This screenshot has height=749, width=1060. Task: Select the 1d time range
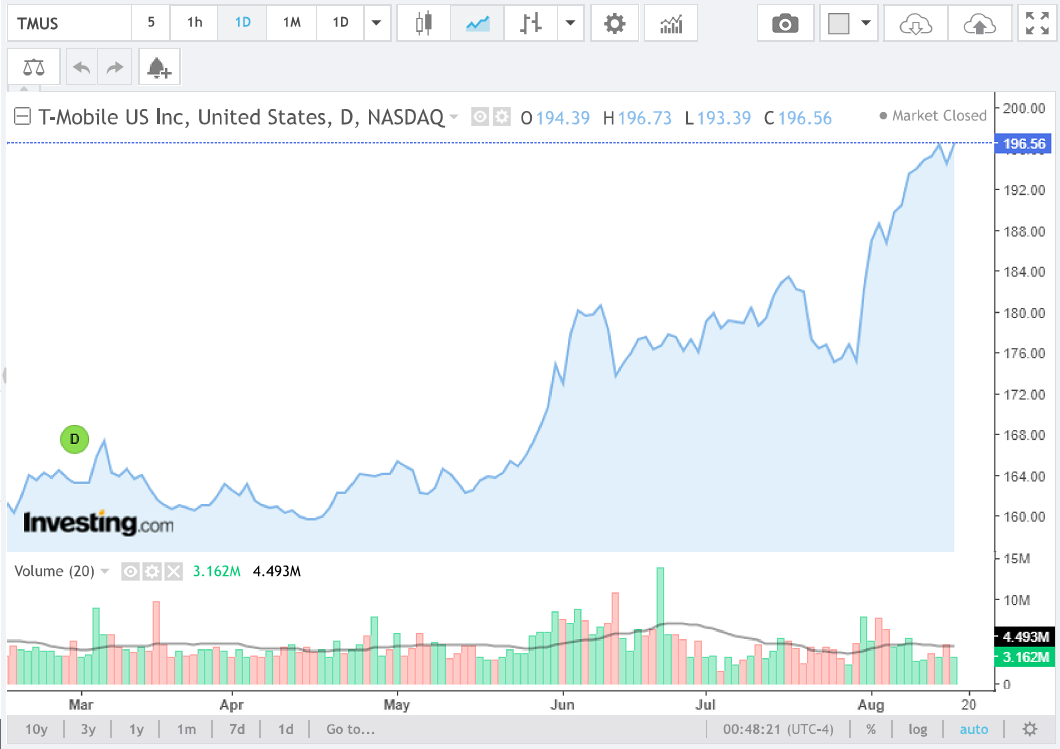(286, 729)
